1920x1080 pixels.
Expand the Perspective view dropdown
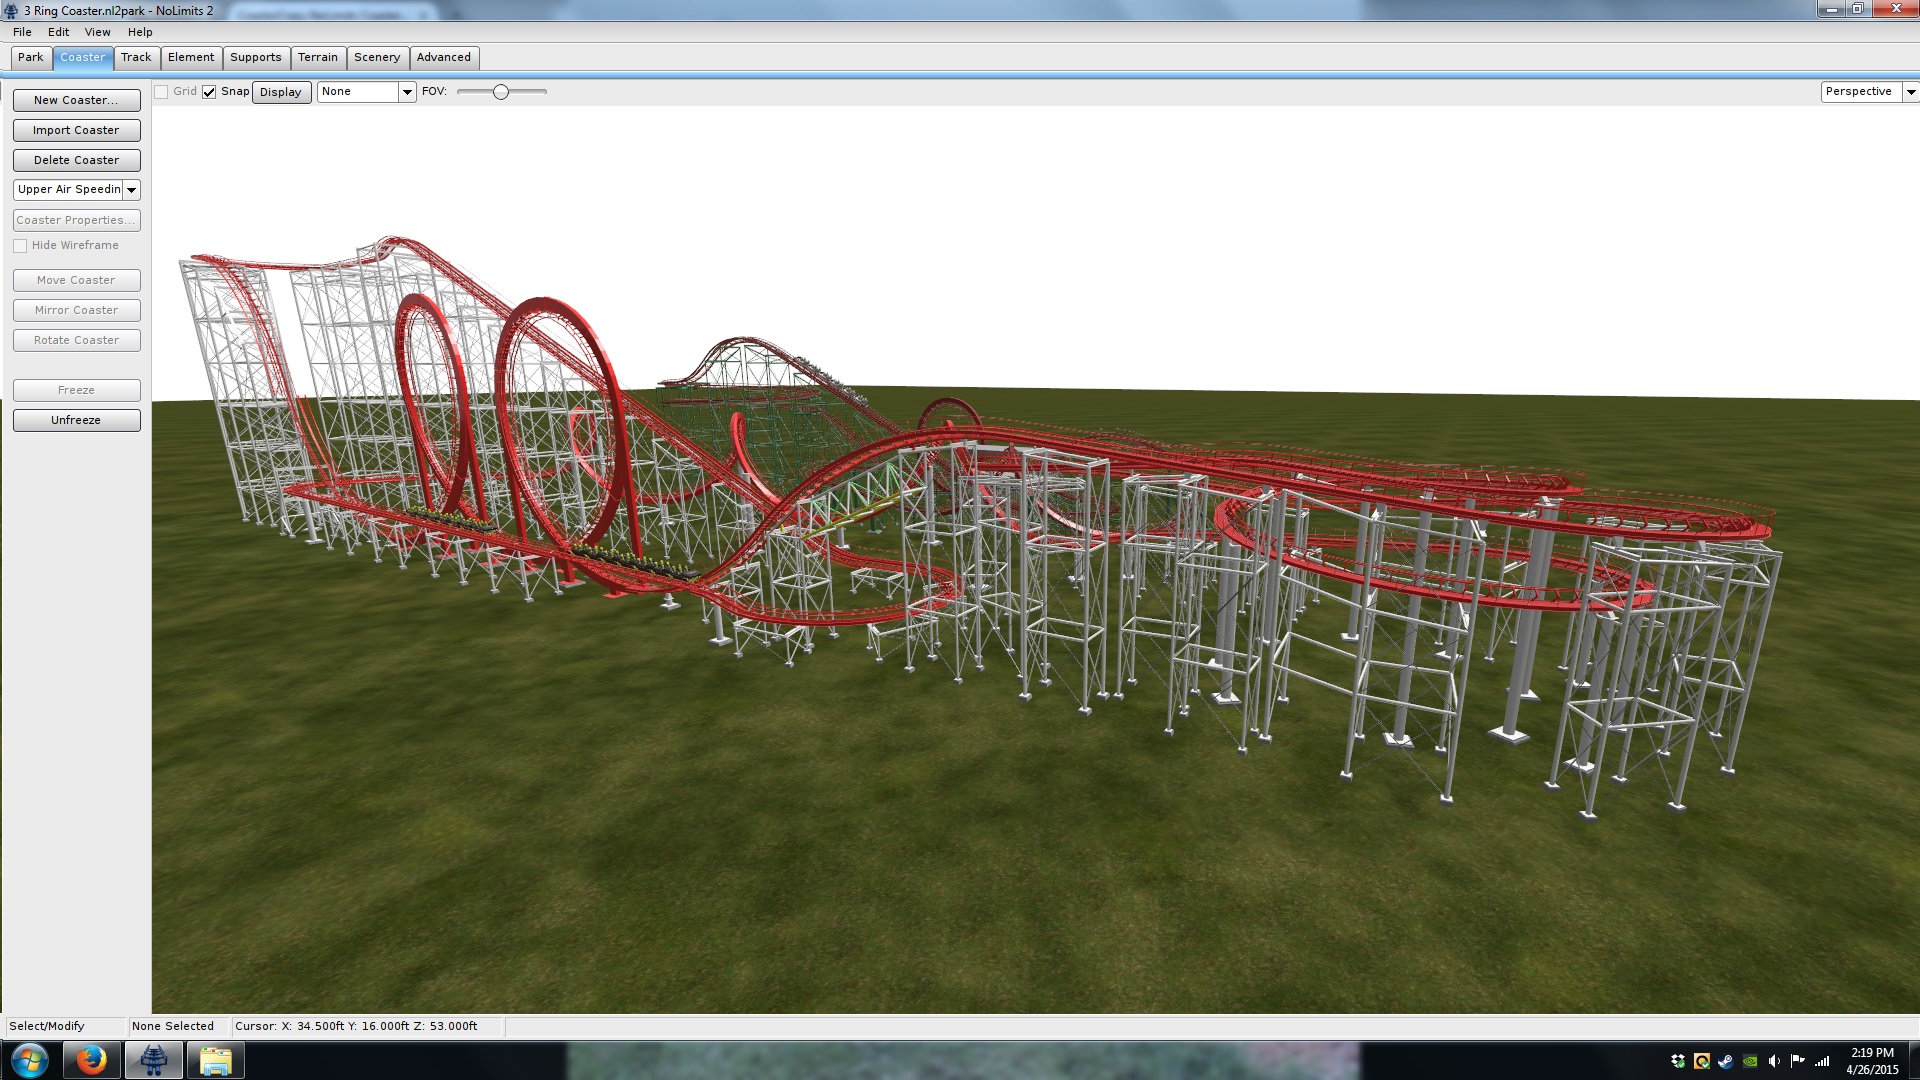[1910, 92]
